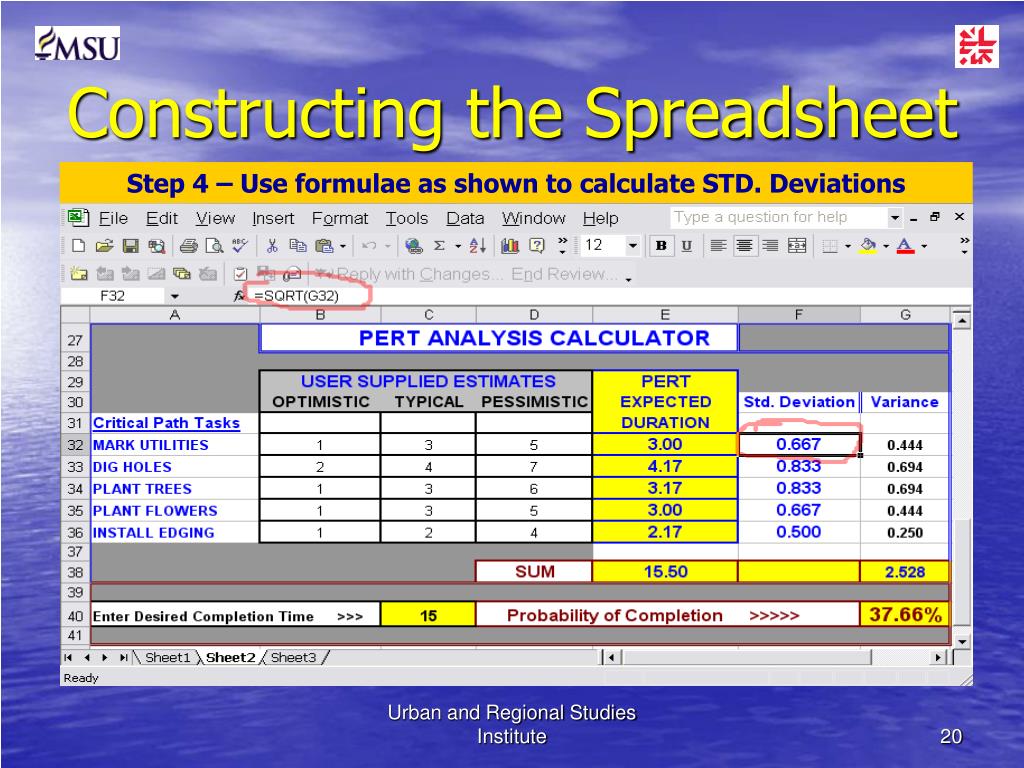Open a file with the Open folder icon

104,246
